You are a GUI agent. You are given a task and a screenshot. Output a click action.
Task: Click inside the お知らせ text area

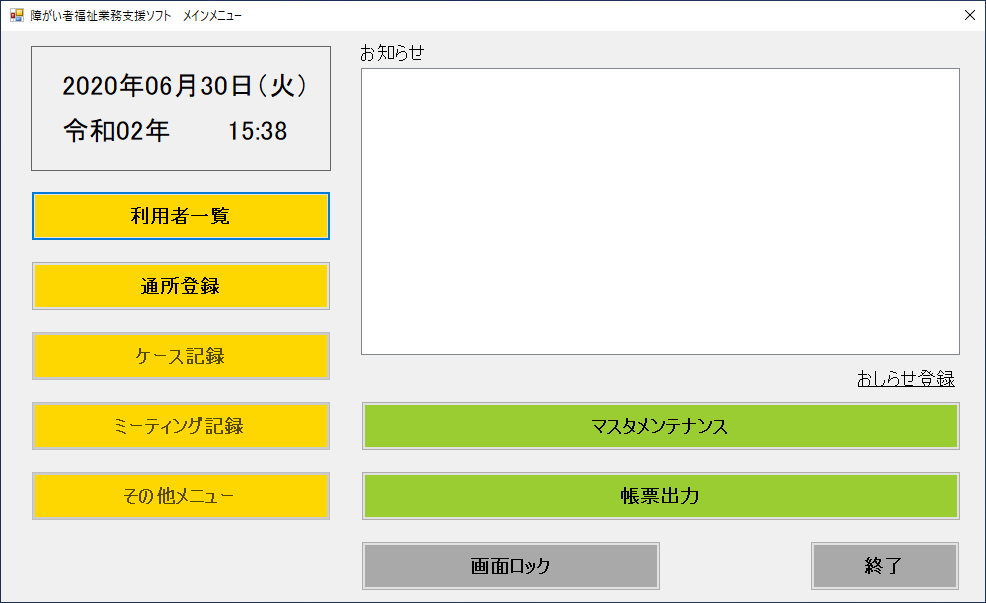point(660,211)
